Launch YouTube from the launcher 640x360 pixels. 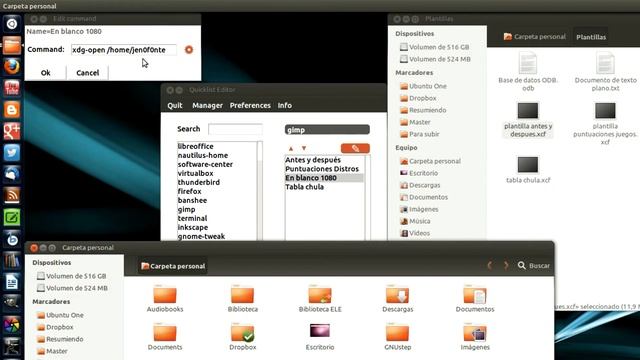[12, 88]
